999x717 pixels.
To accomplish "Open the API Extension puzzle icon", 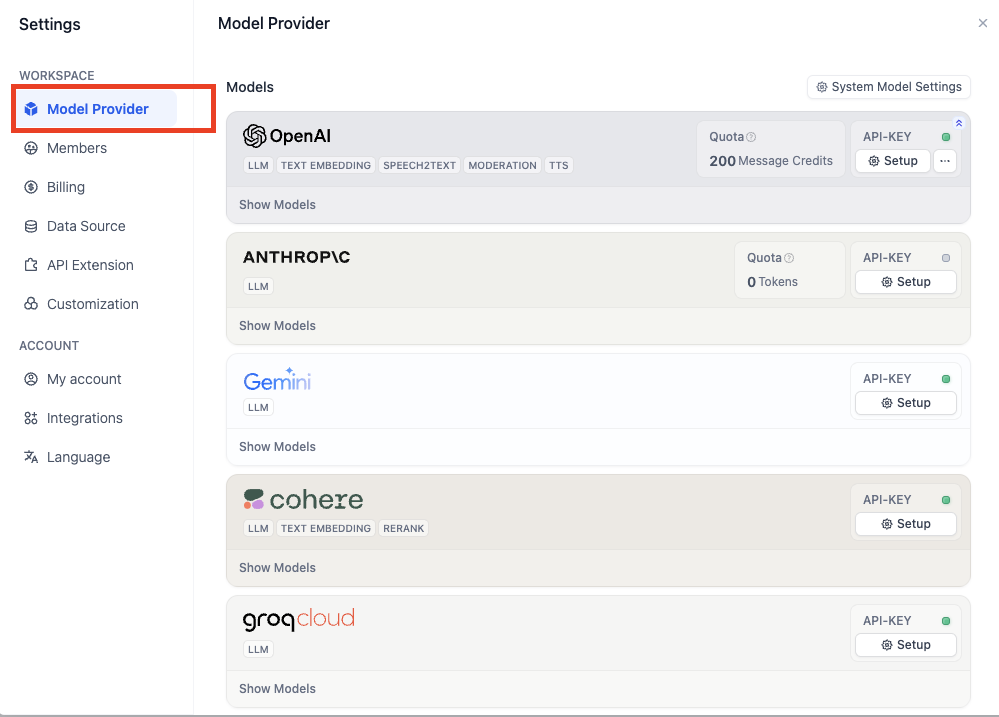I will click(x=31, y=265).
